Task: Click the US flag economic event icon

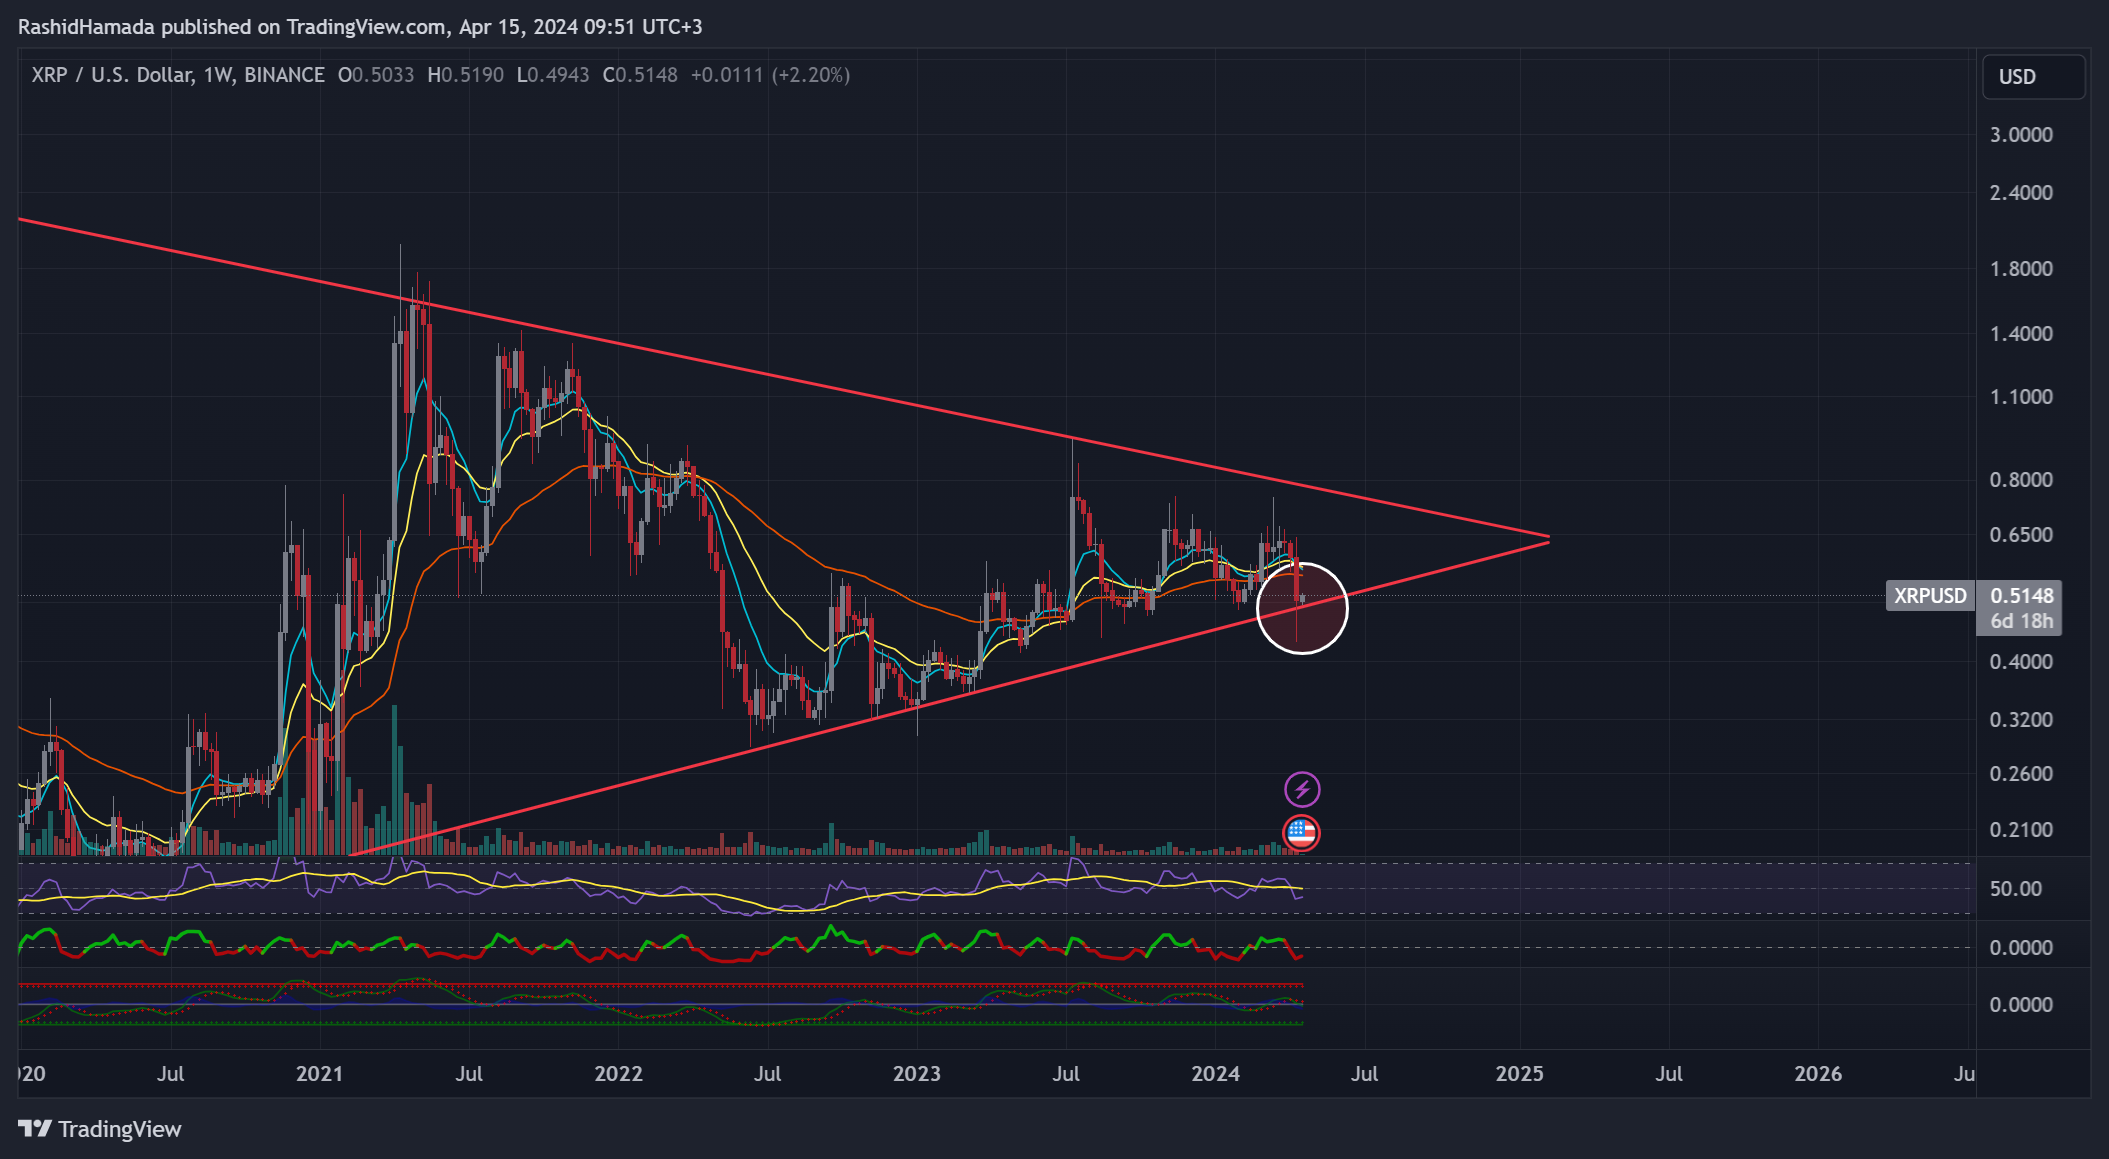Action: 1301,832
